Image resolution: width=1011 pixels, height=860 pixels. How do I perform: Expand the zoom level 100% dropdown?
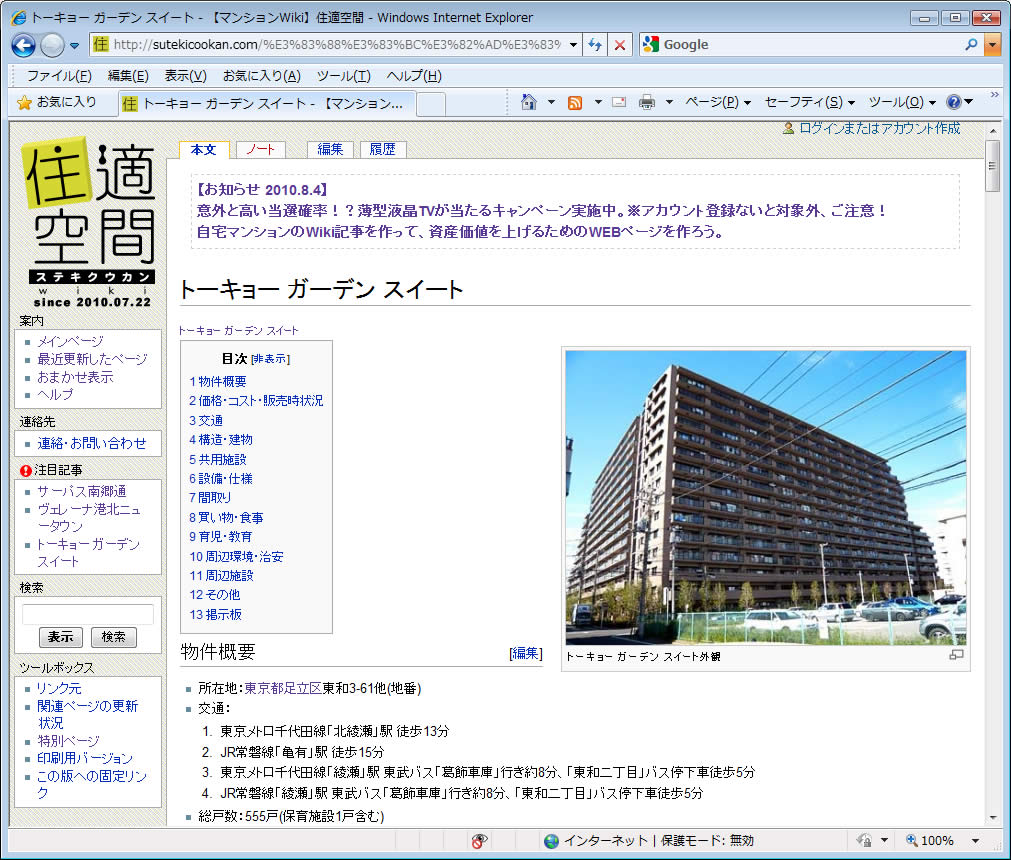click(975, 841)
